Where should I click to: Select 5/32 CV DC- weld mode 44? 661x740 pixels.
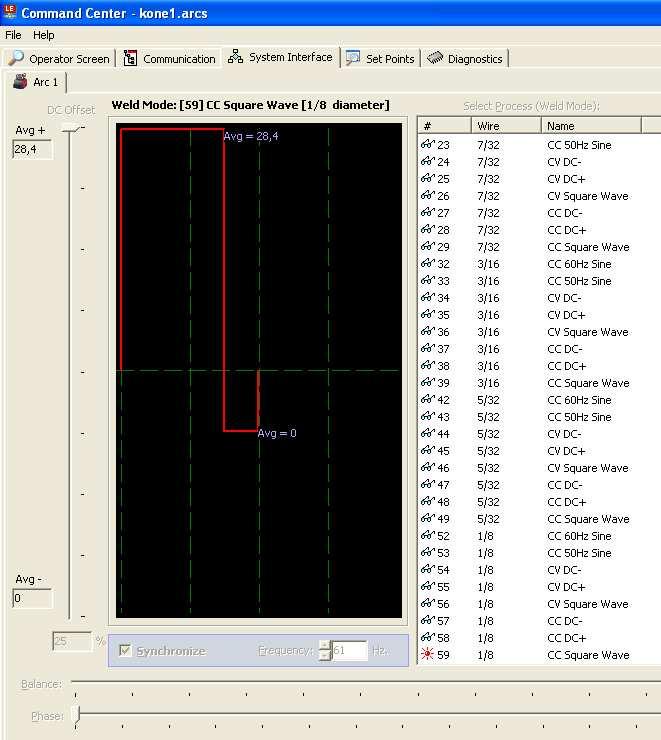click(x=539, y=434)
